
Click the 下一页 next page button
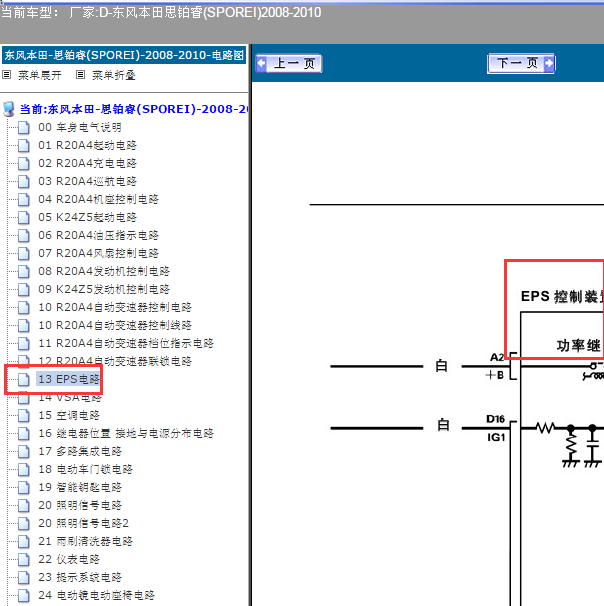(521, 63)
